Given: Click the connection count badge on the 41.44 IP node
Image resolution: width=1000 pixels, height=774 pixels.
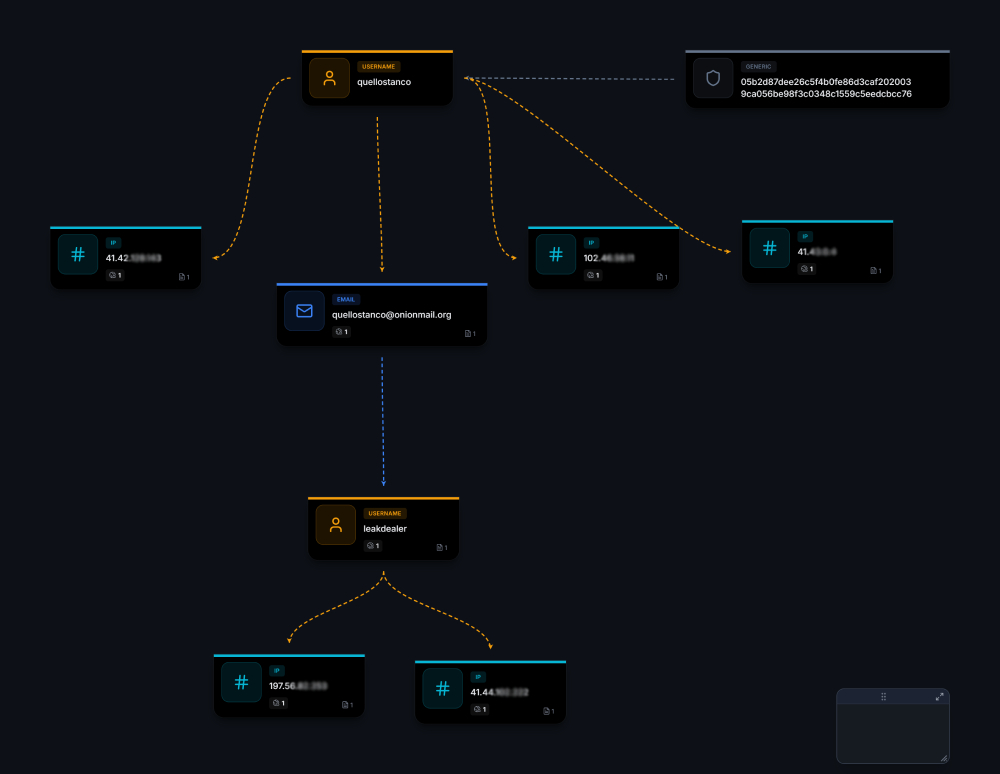Looking at the screenshot, I should 480,710.
